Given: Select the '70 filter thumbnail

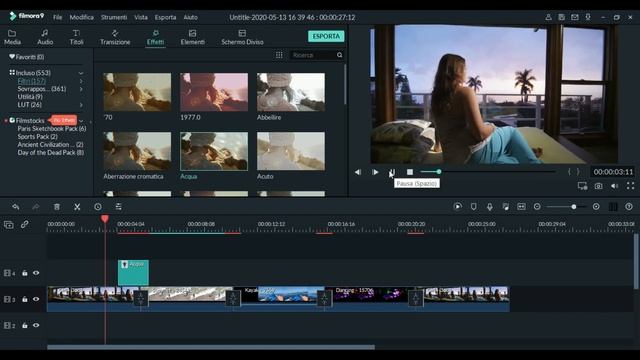Looking at the screenshot, I should [x=137, y=92].
